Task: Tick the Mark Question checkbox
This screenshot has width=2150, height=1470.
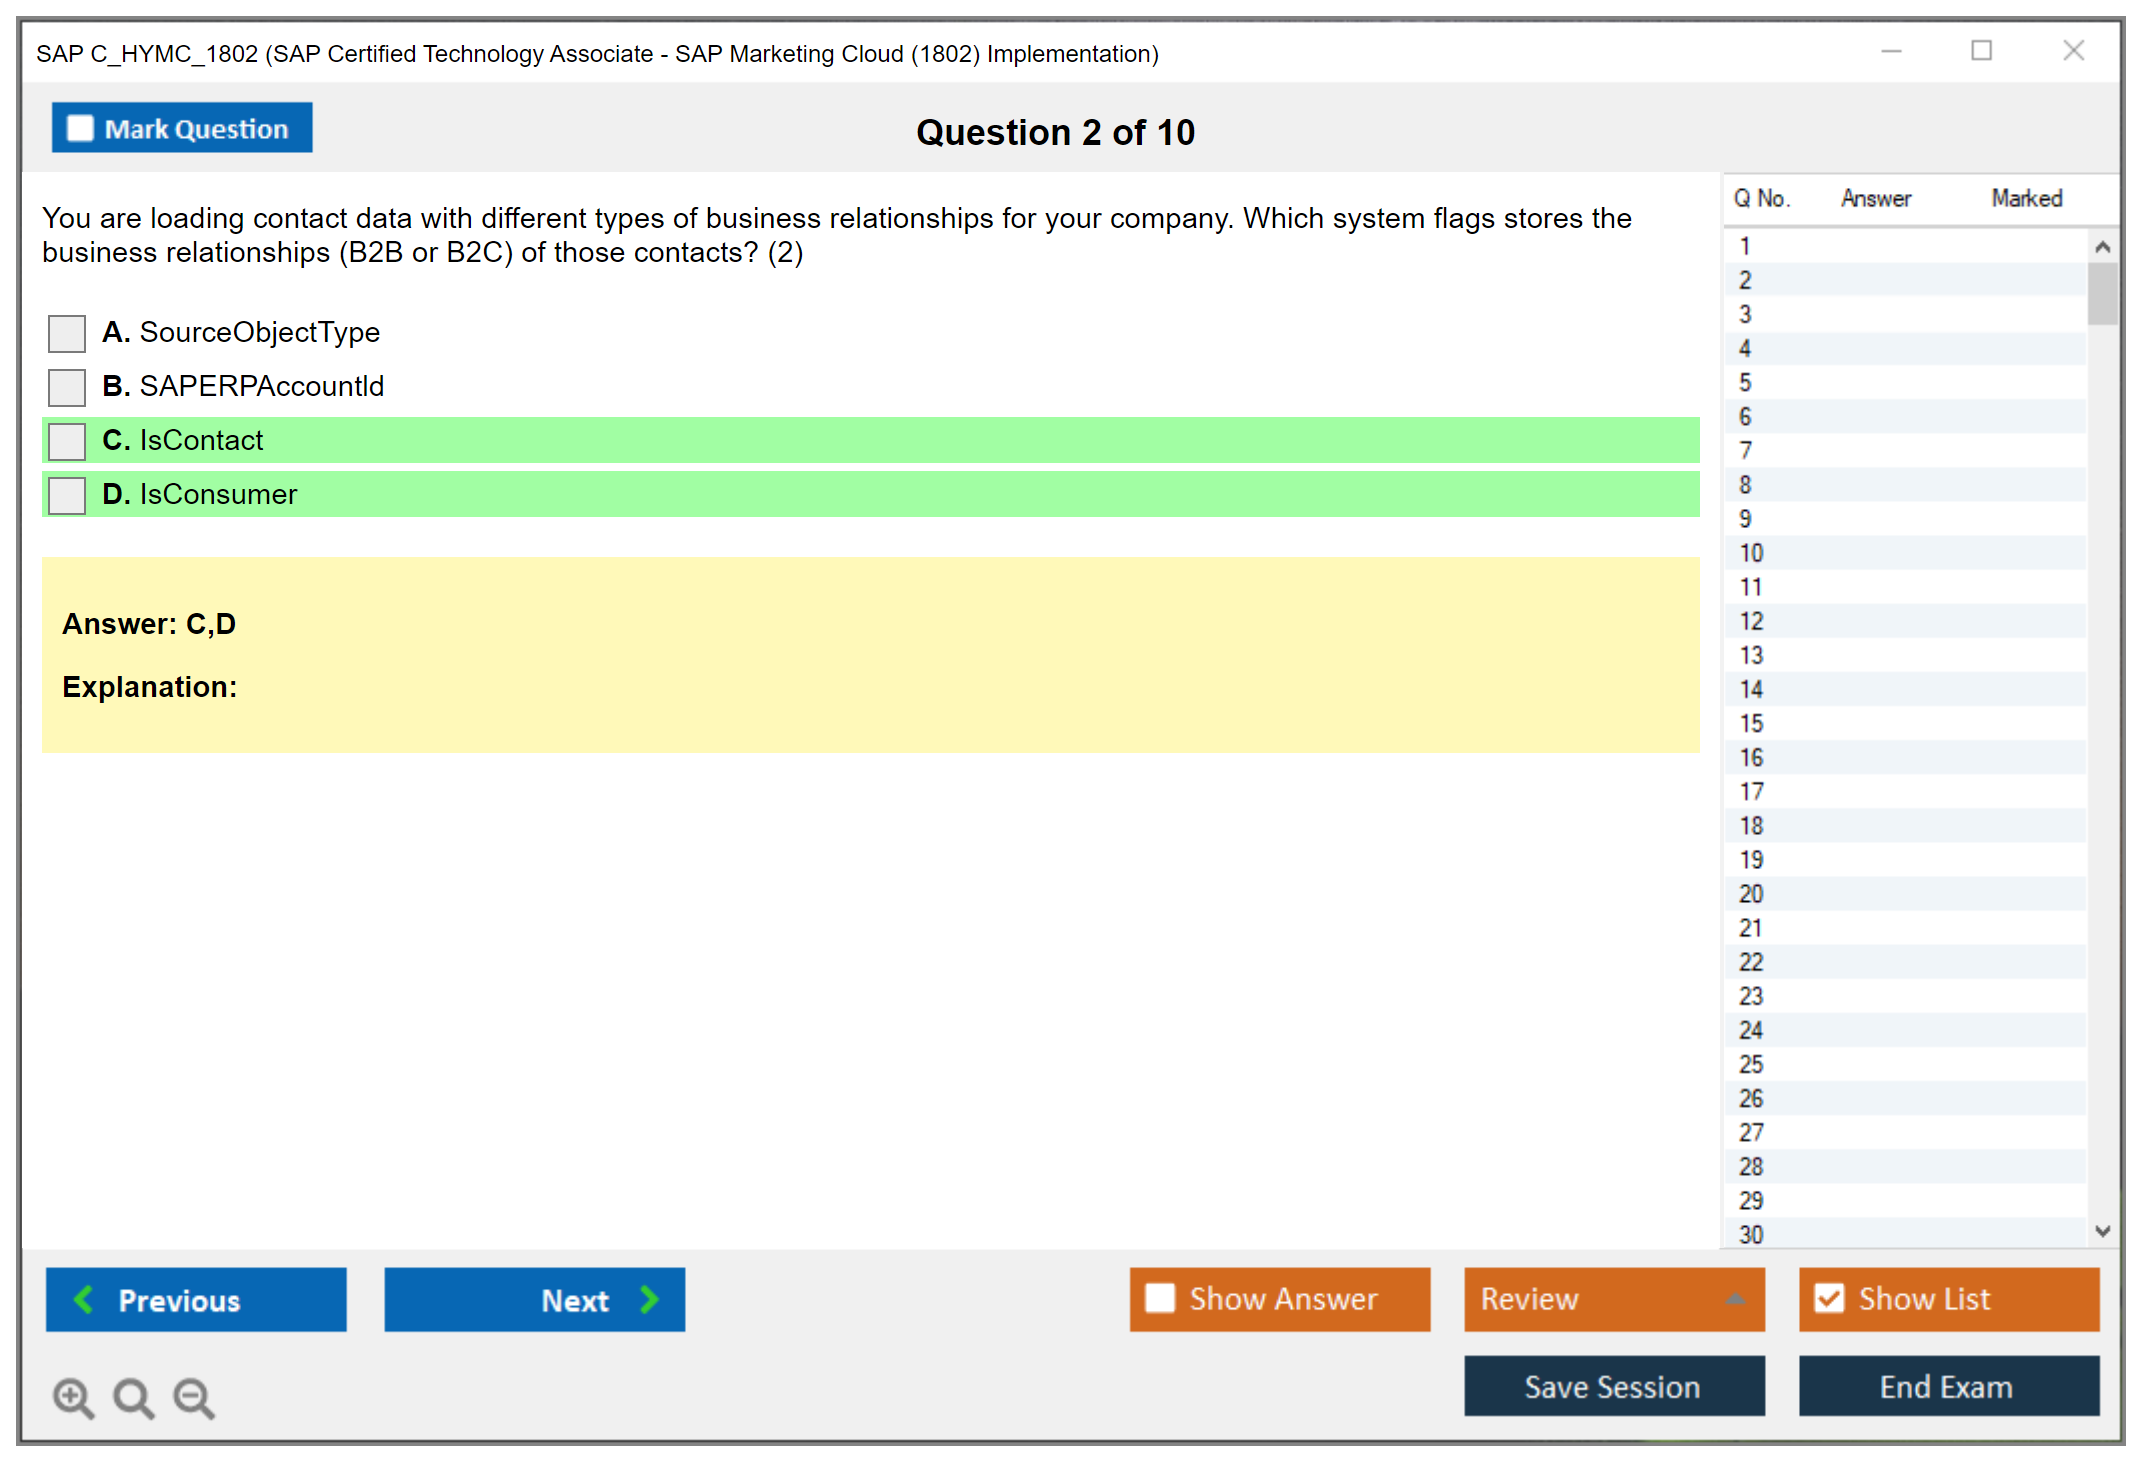Action: tap(80, 128)
